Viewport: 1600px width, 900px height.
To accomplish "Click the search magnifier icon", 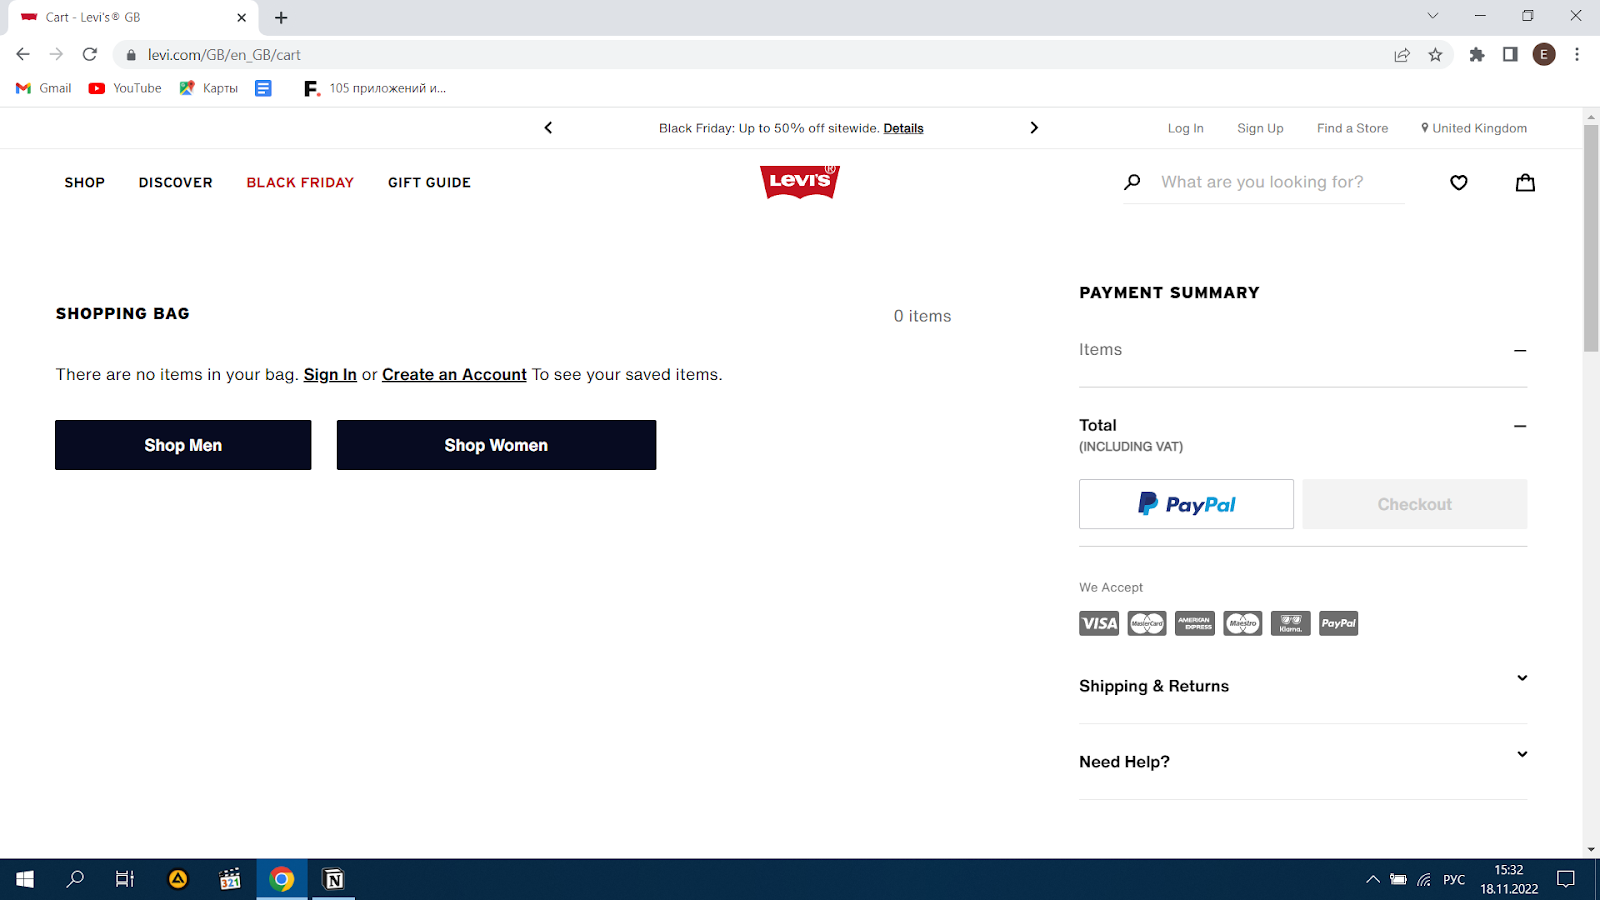I will [1132, 182].
